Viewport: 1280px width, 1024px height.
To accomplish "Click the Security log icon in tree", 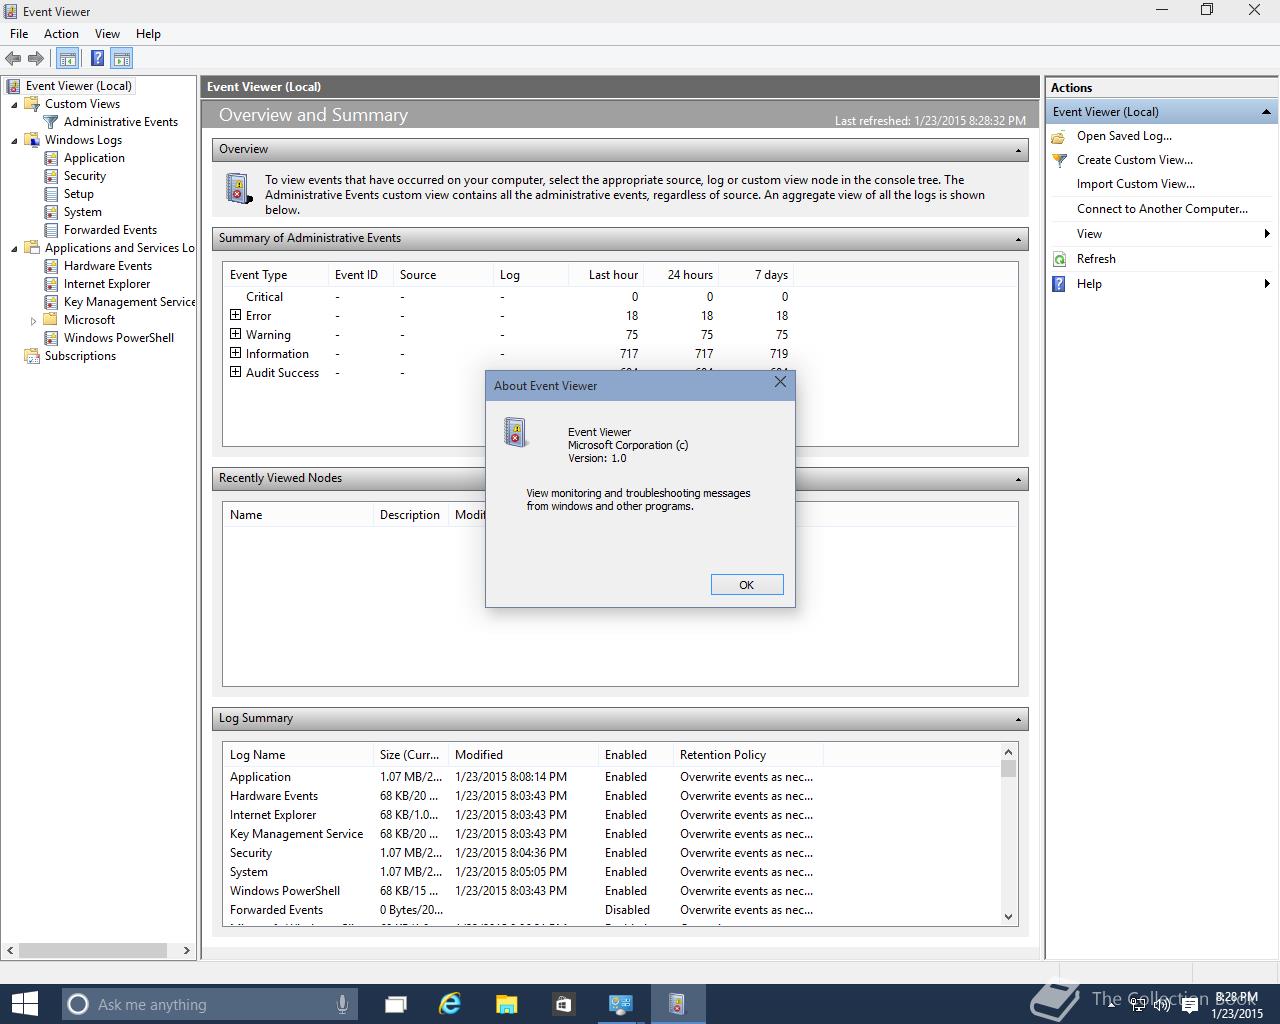I will 51,176.
